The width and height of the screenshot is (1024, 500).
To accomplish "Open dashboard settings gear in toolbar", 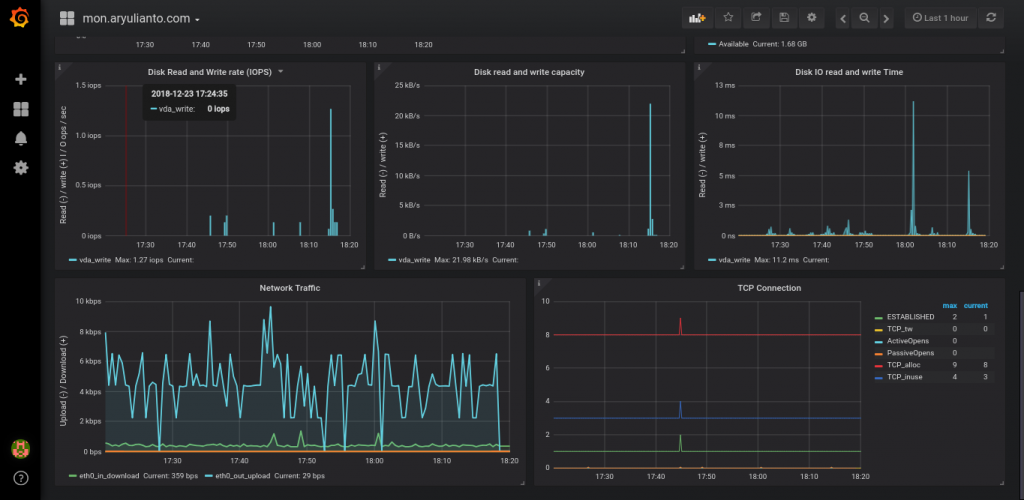I will (812, 18).
